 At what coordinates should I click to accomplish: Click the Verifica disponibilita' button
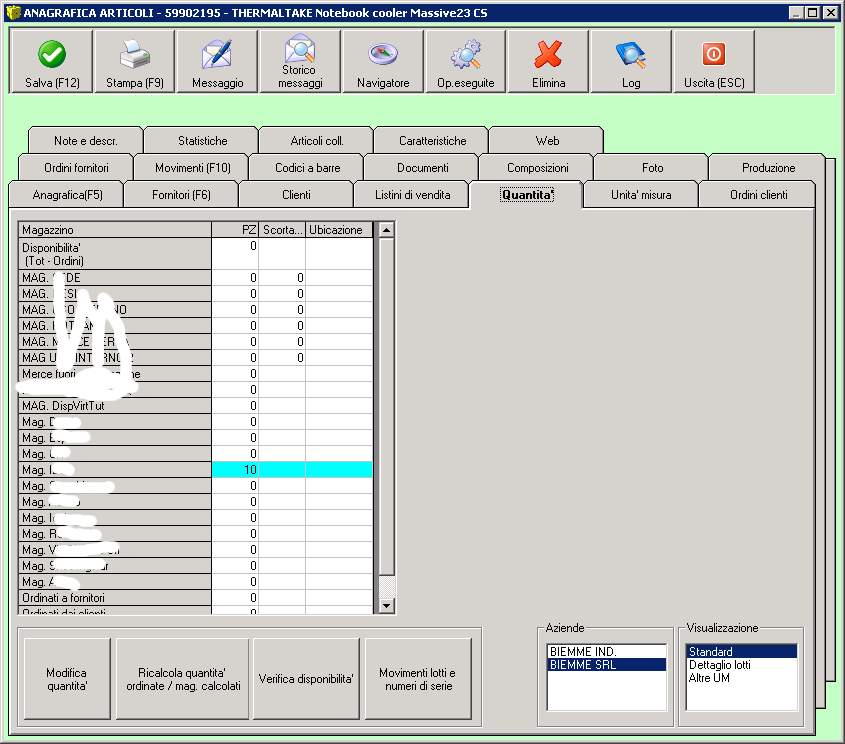(306, 679)
